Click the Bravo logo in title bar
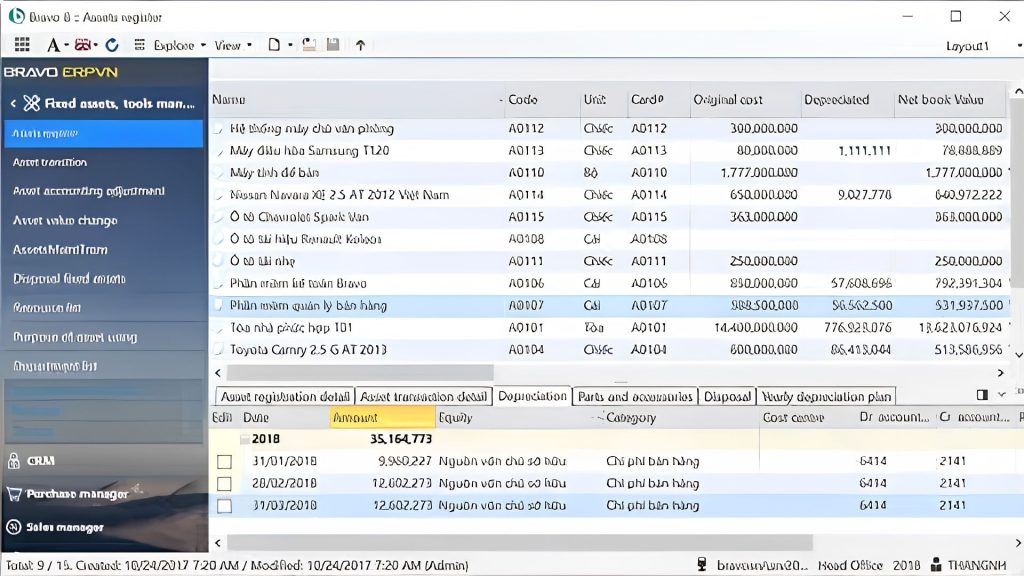 pyautogui.click(x=16, y=16)
